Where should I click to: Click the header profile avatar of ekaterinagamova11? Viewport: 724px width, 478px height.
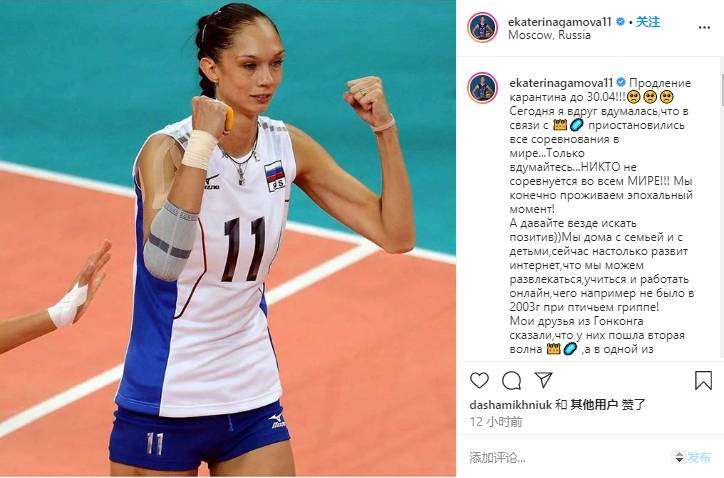(483, 27)
